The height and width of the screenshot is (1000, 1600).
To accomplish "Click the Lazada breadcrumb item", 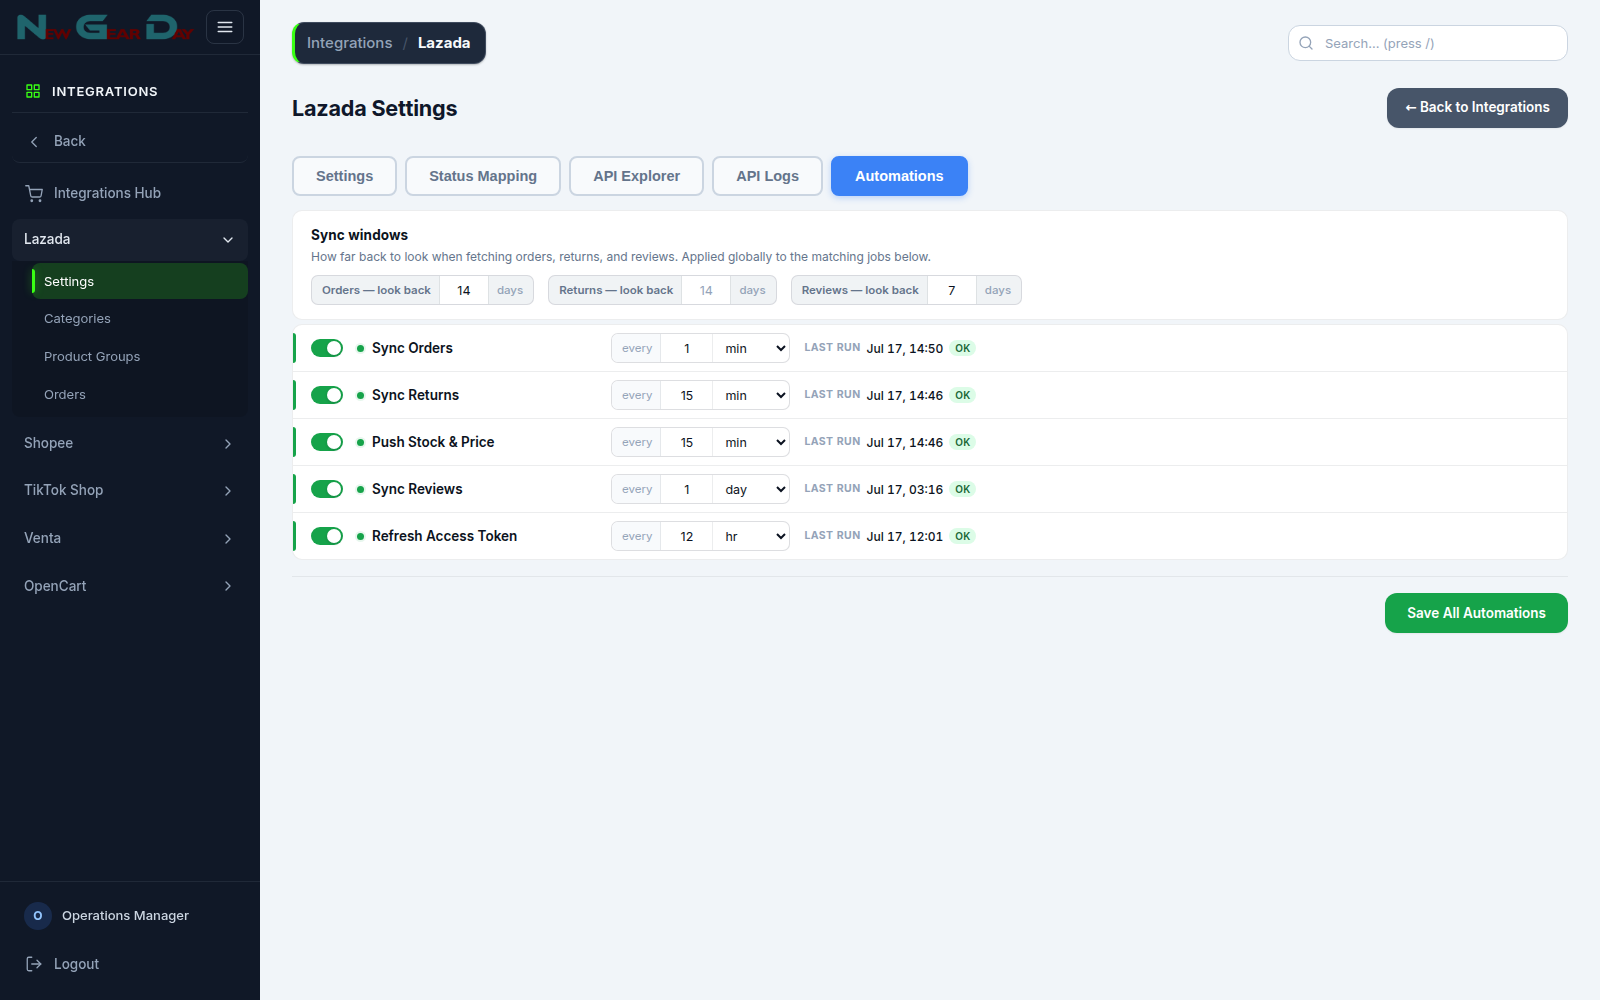I will (x=444, y=43).
